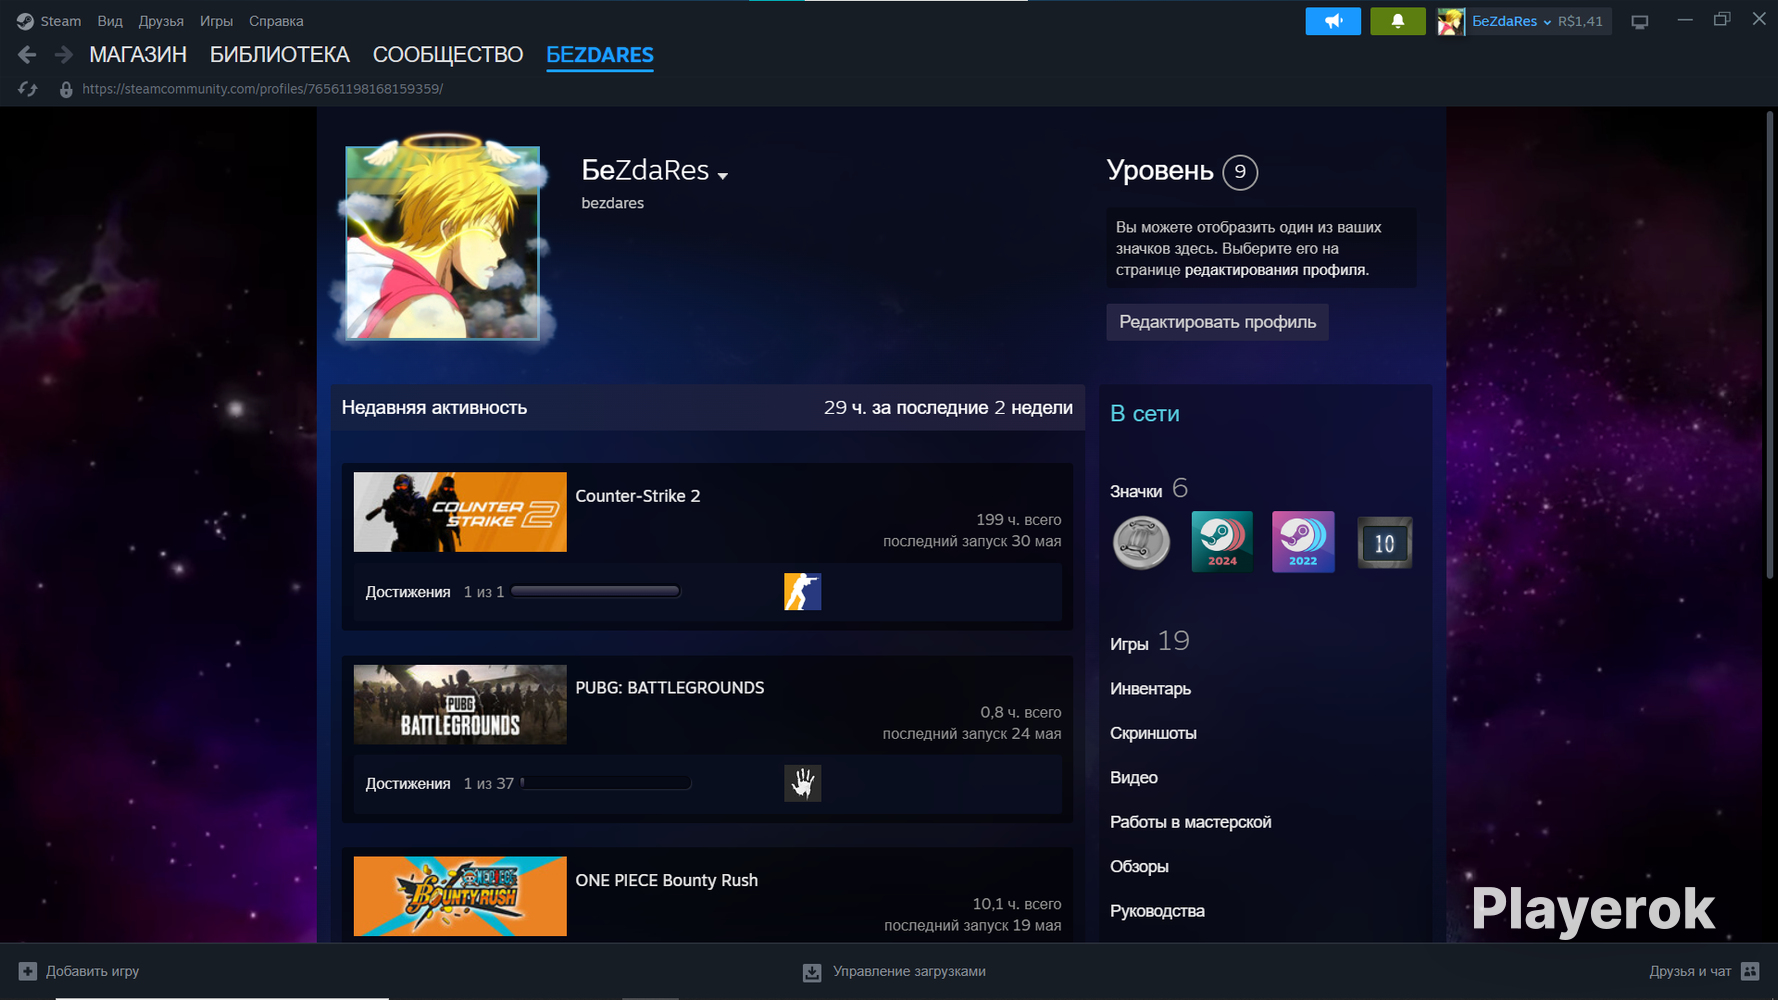The width and height of the screenshot is (1778, 1000).
Task: Click the R$1,41 wallet balance
Action: 1580,21
